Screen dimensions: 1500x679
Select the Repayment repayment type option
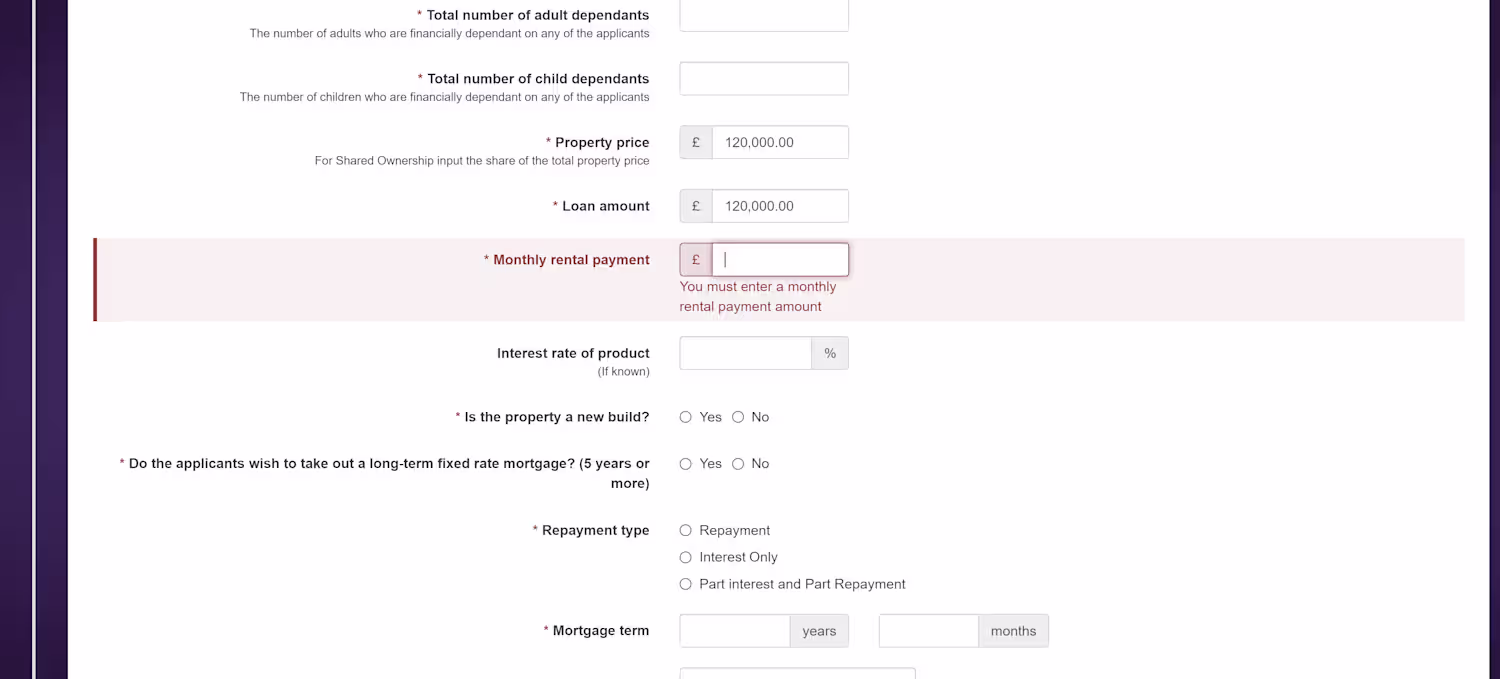point(686,531)
